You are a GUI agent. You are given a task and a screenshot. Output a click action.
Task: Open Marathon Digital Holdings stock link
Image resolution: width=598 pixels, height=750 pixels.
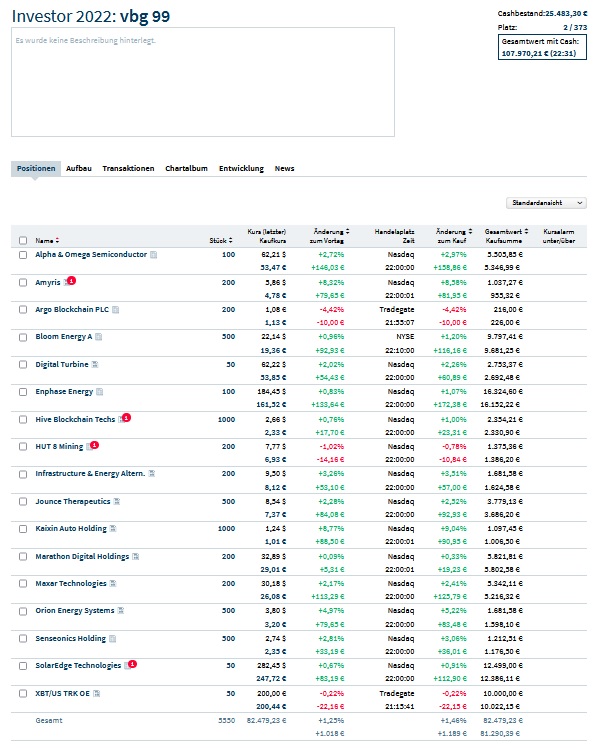point(82,557)
